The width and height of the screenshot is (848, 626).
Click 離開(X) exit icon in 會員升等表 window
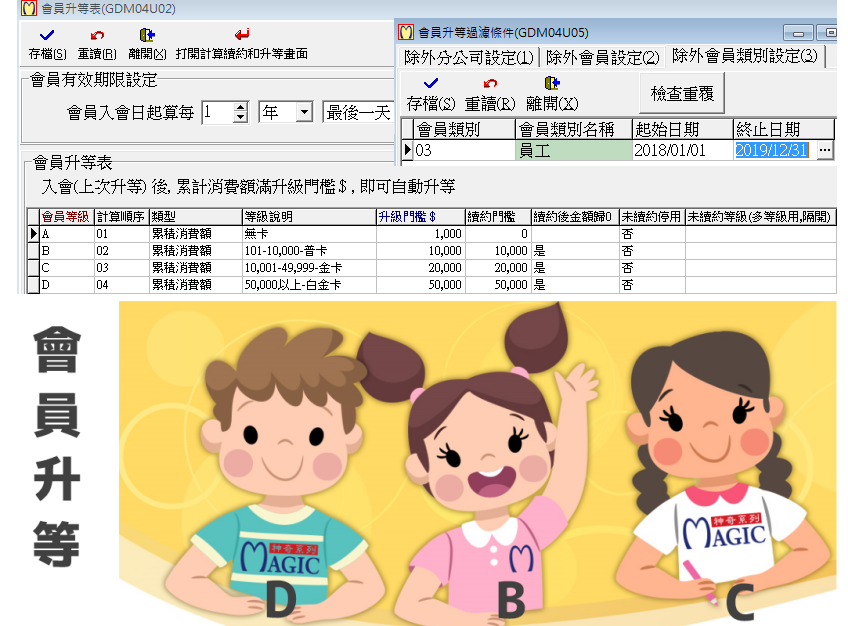[x=147, y=36]
